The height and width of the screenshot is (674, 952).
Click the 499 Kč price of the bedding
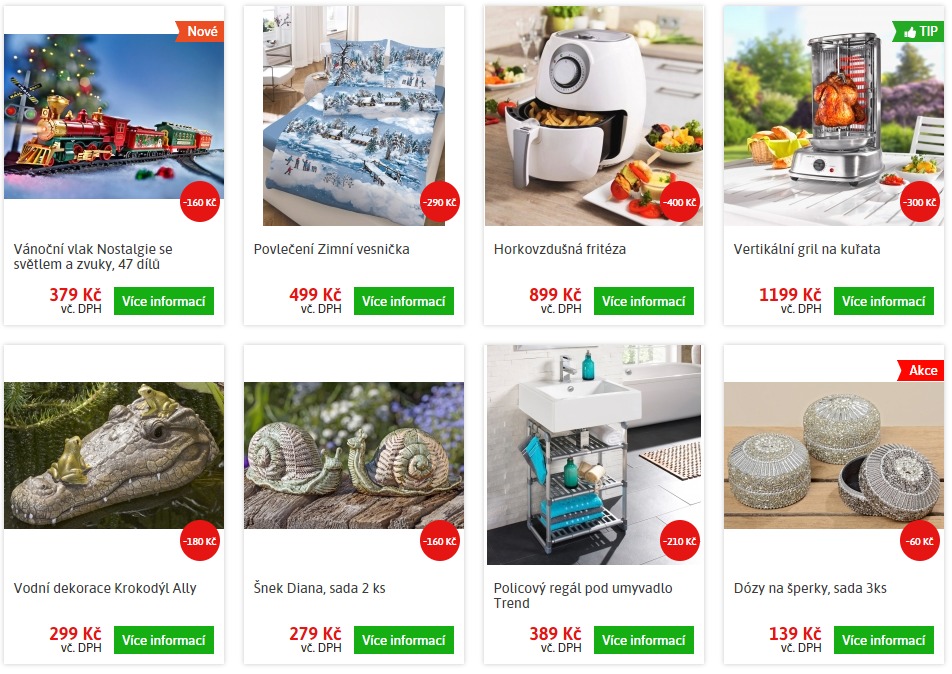[x=315, y=294]
